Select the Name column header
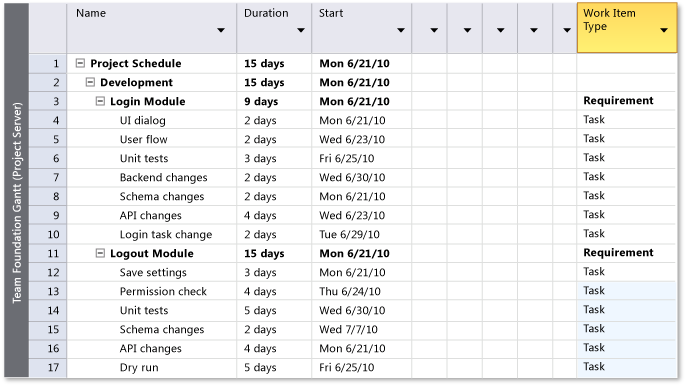 click(x=152, y=28)
